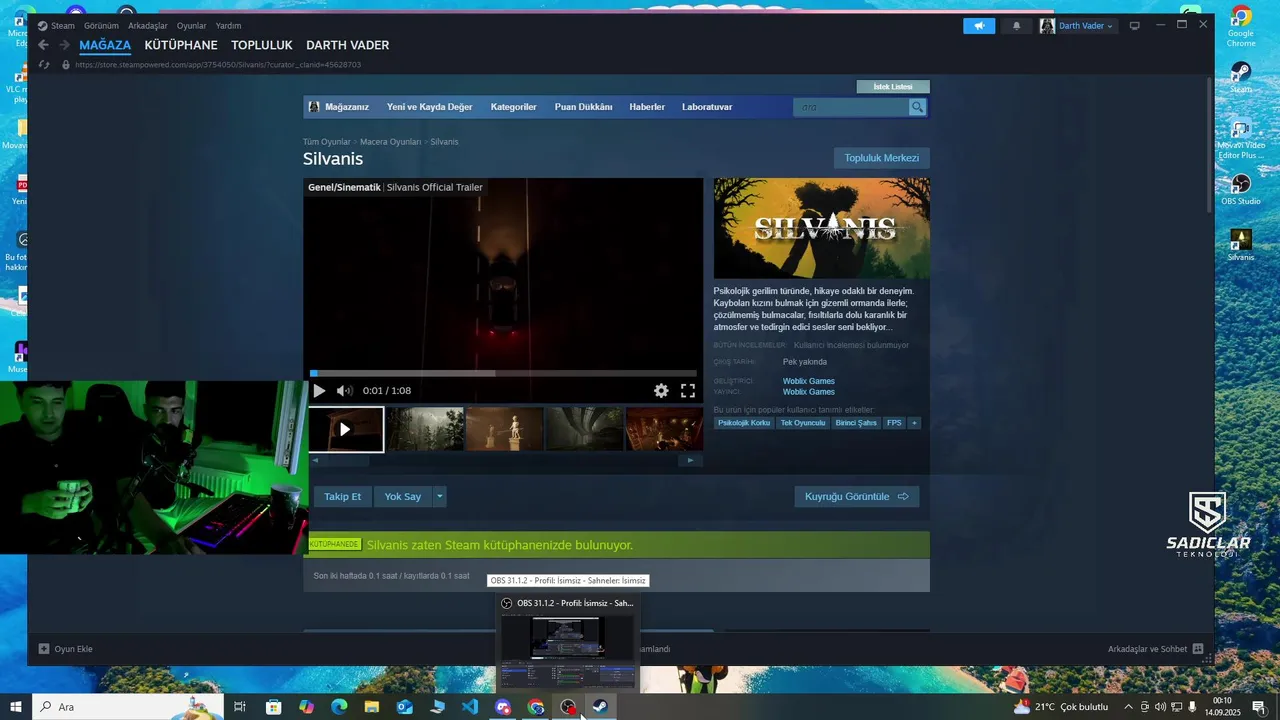Click the store search magnifier icon
The width and height of the screenshot is (1280, 720).
917,107
